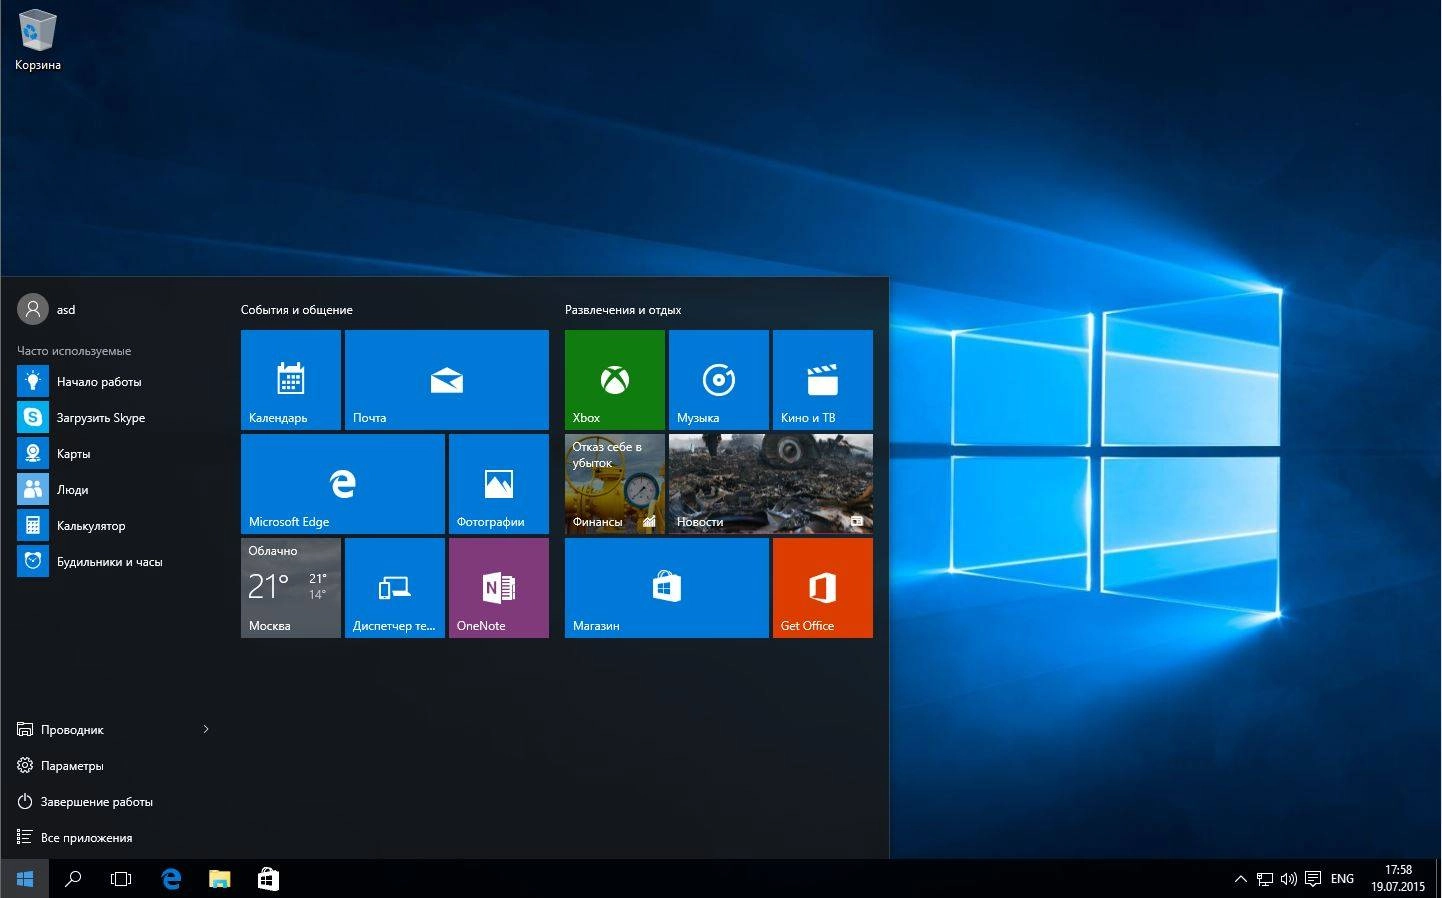Show hidden tray icons arrow

tap(1241, 880)
